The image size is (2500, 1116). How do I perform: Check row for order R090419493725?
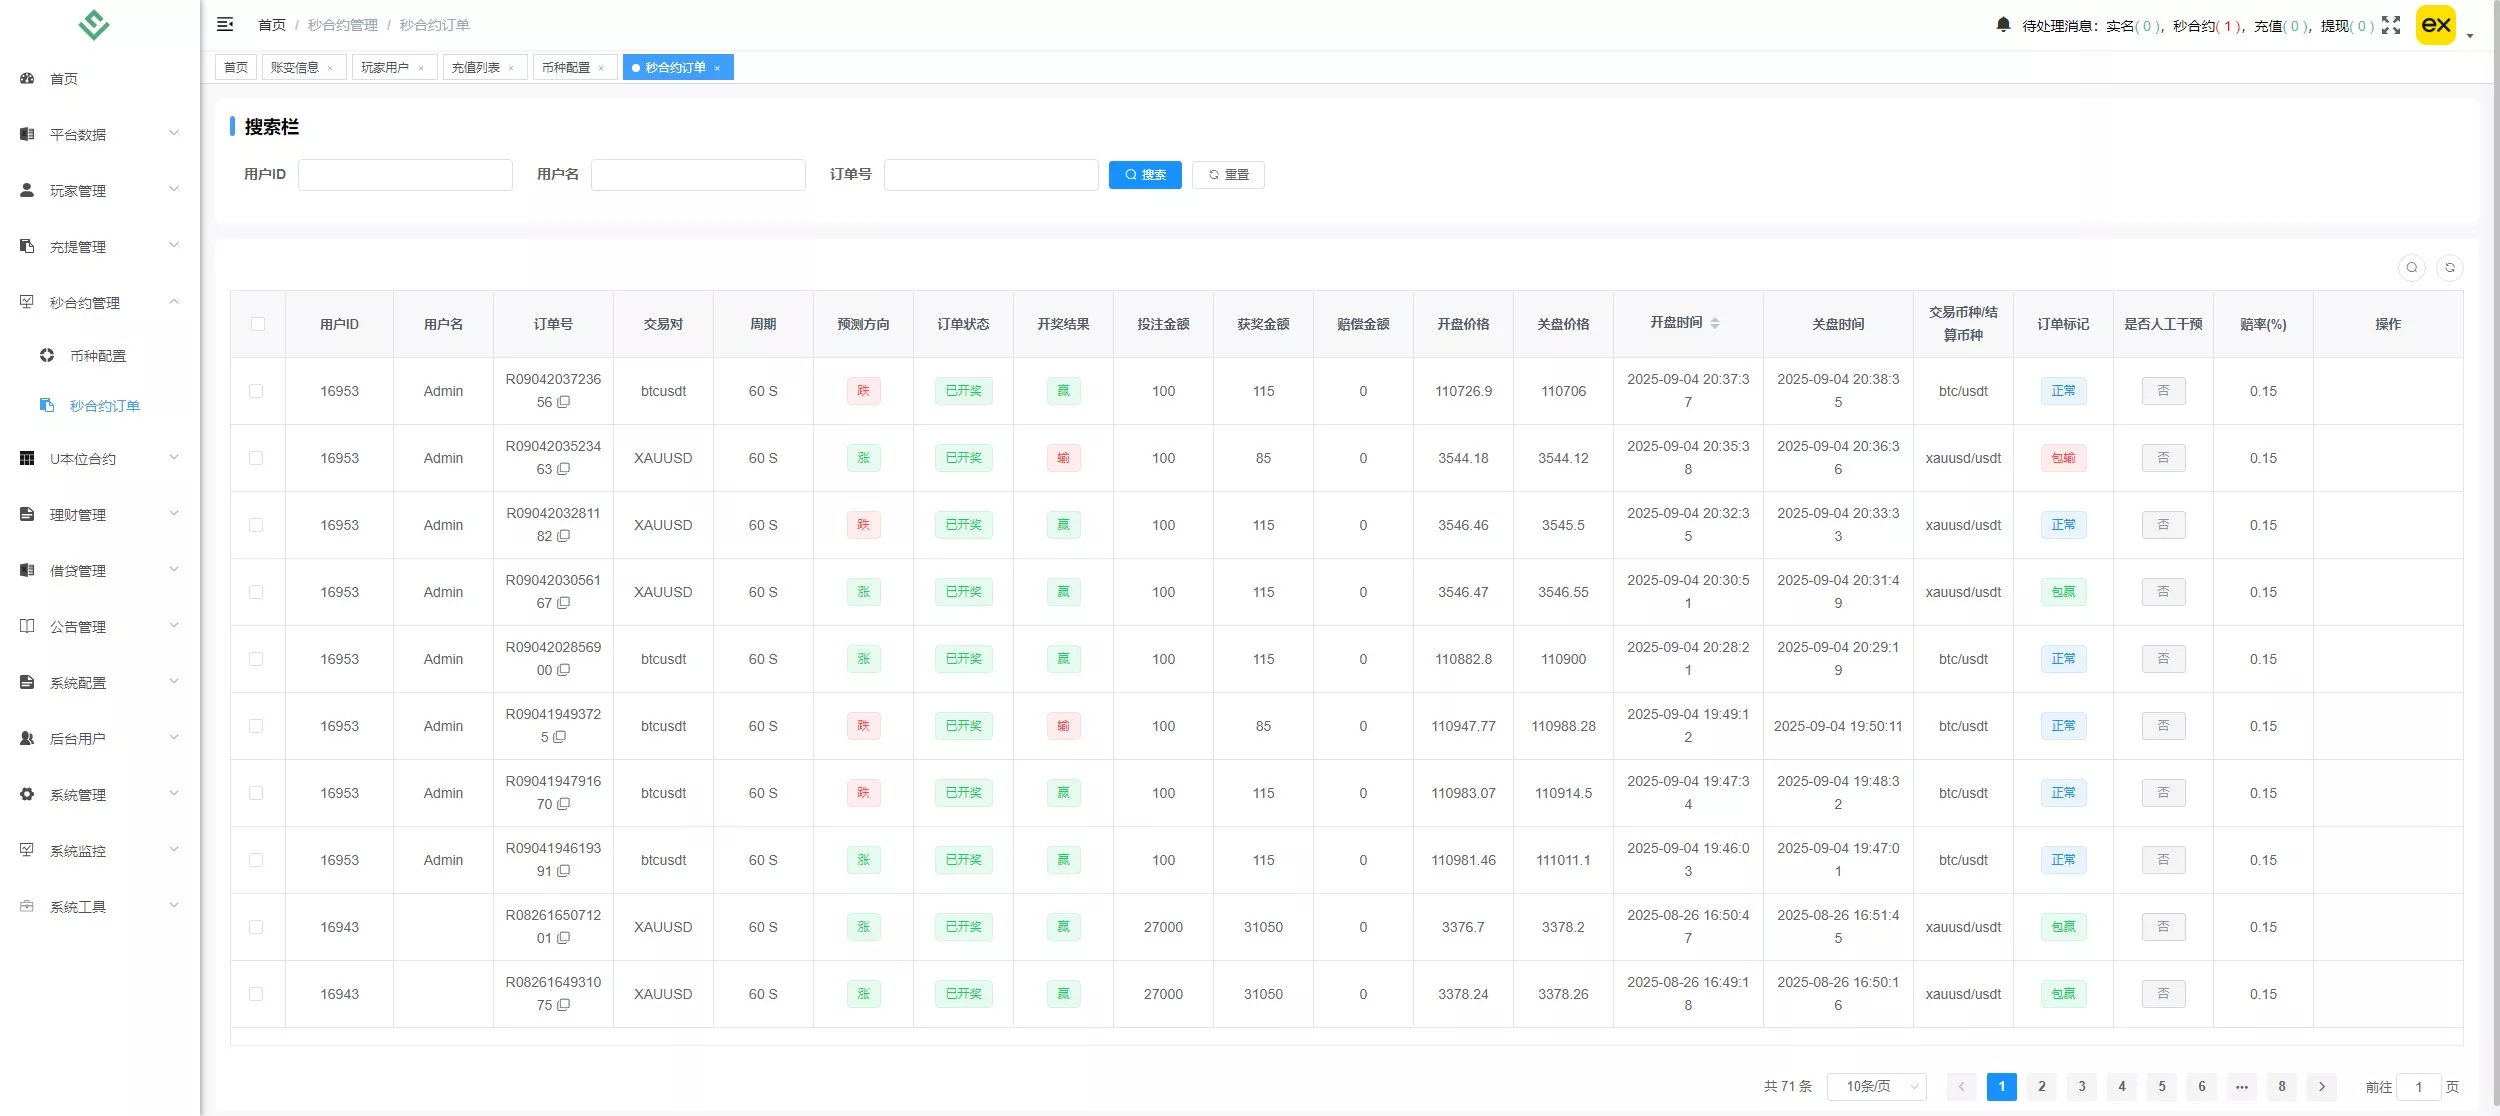(x=256, y=726)
